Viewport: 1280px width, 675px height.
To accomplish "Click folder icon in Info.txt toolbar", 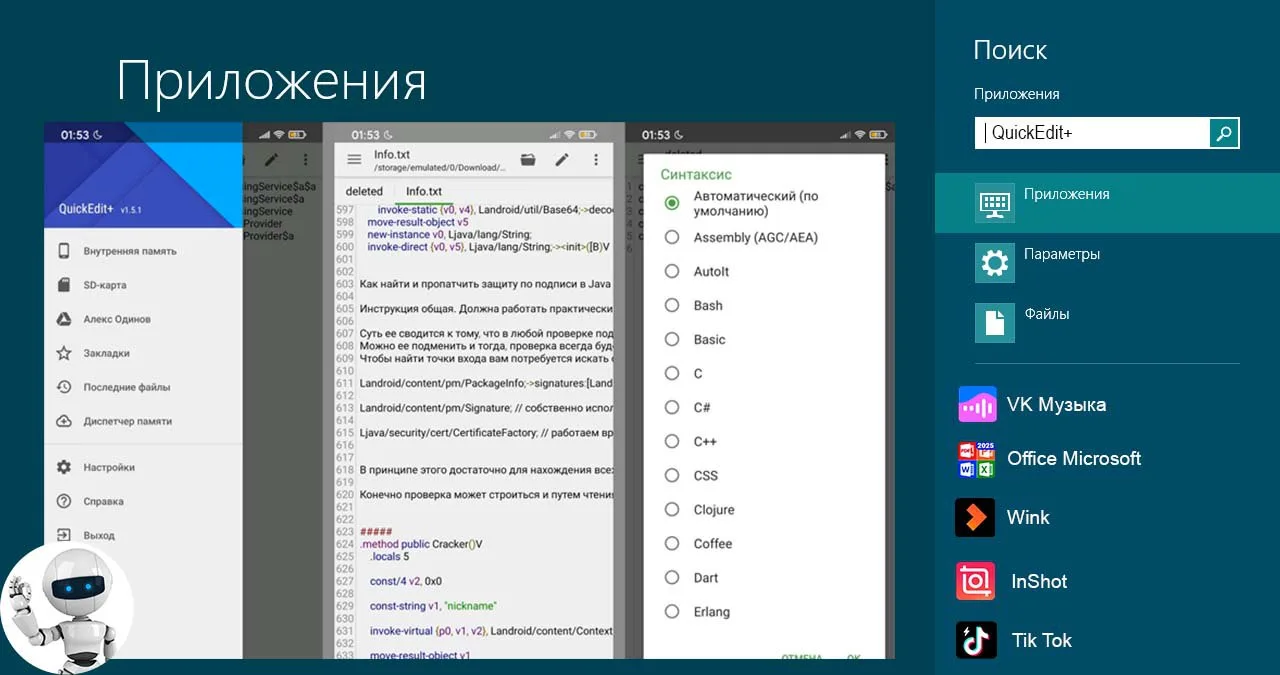I will coord(528,159).
